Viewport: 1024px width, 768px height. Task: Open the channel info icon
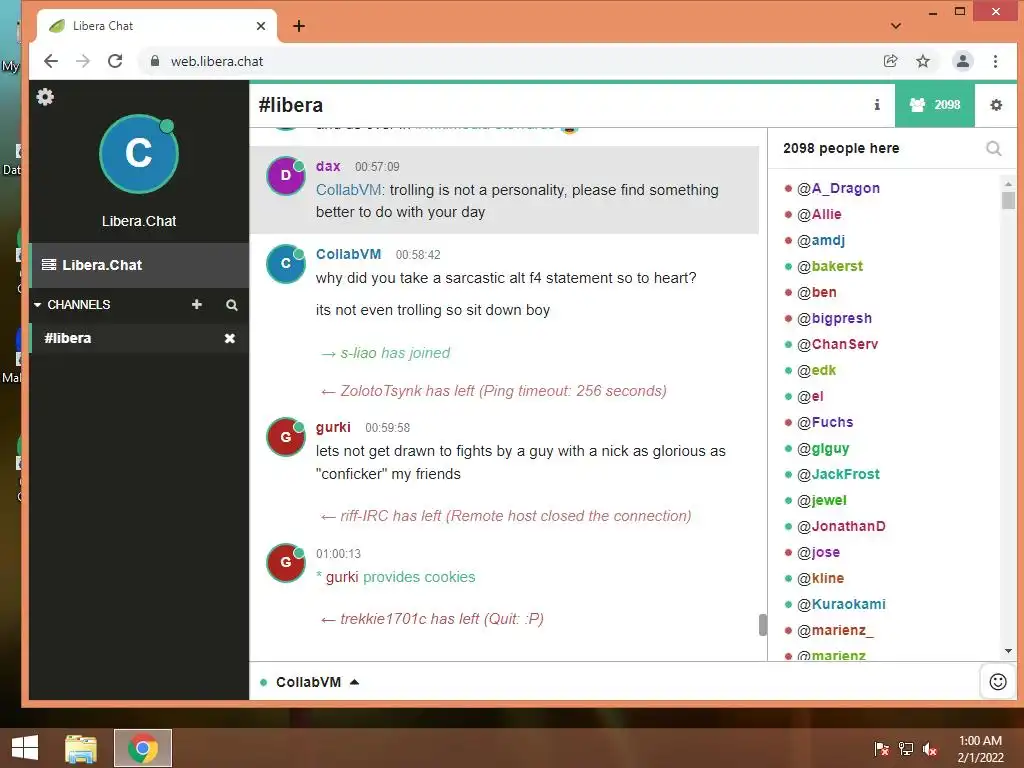tap(877, 104)
